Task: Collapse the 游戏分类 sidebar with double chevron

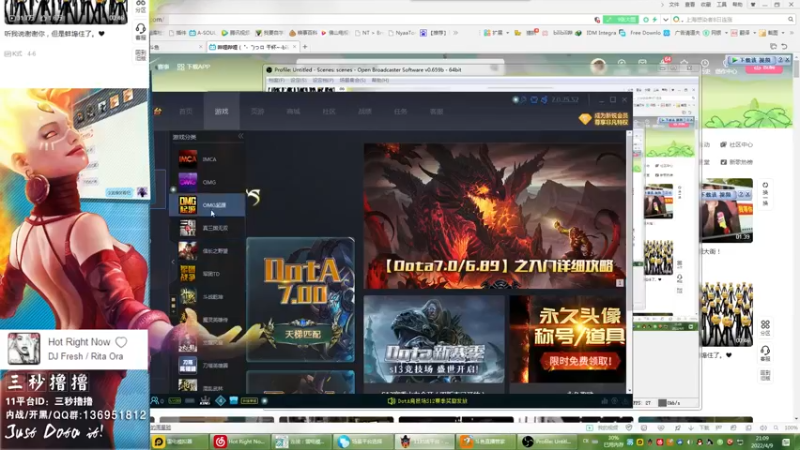Action: 240,136
